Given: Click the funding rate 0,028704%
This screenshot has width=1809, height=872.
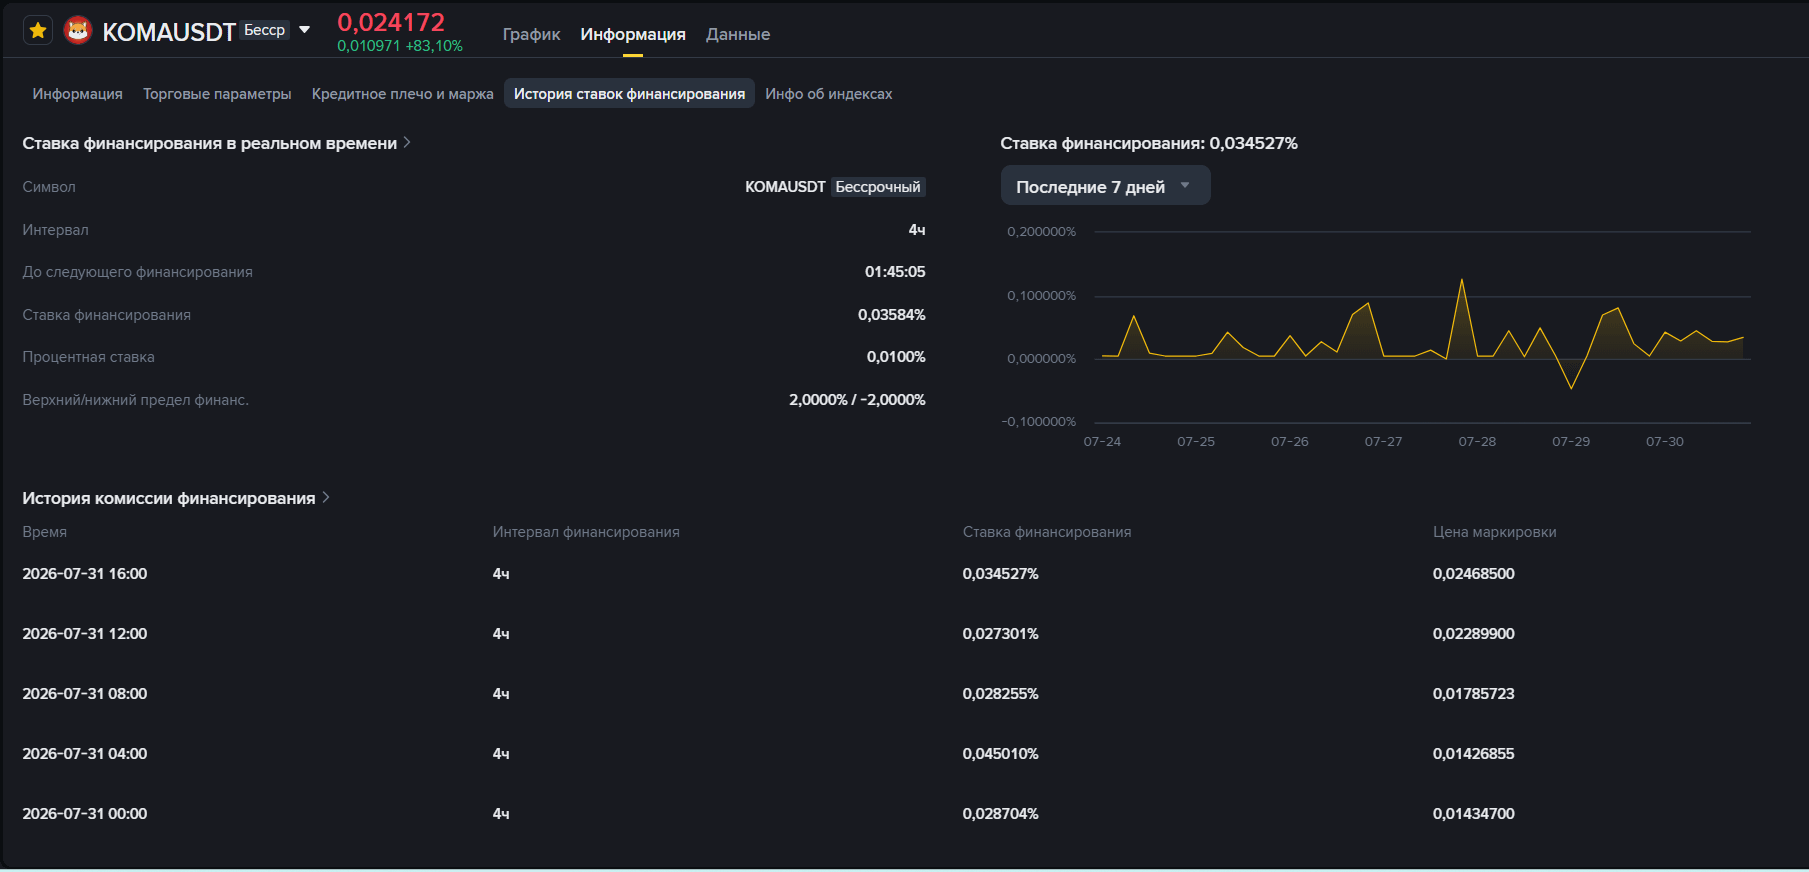Looking at the screenshot, I should [x=1000, y=814].
